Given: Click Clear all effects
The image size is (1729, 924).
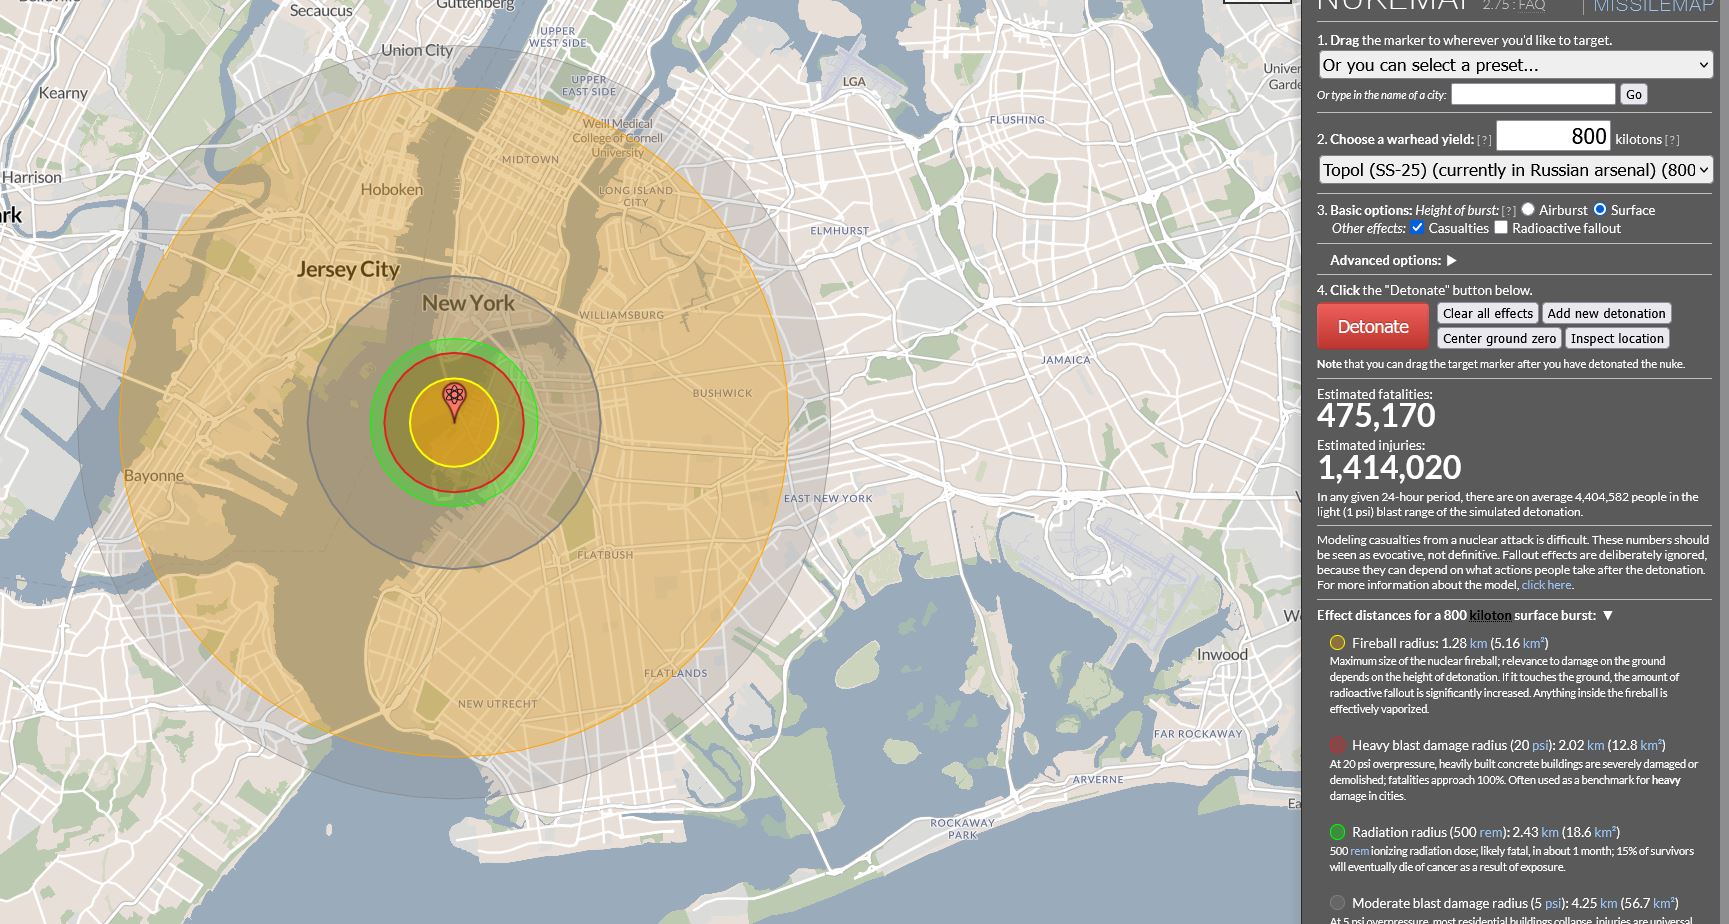Looking at the screenshot, I should point(1487,313).
